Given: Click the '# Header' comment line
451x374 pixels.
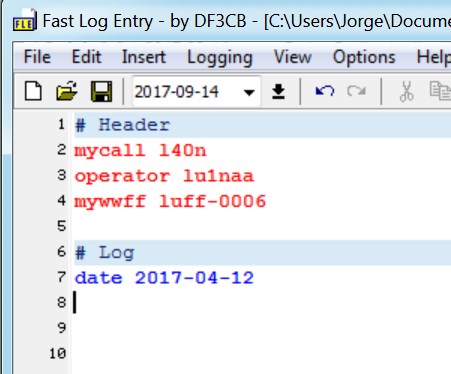Looking at the screenshot, I should (x=262, y=125).
